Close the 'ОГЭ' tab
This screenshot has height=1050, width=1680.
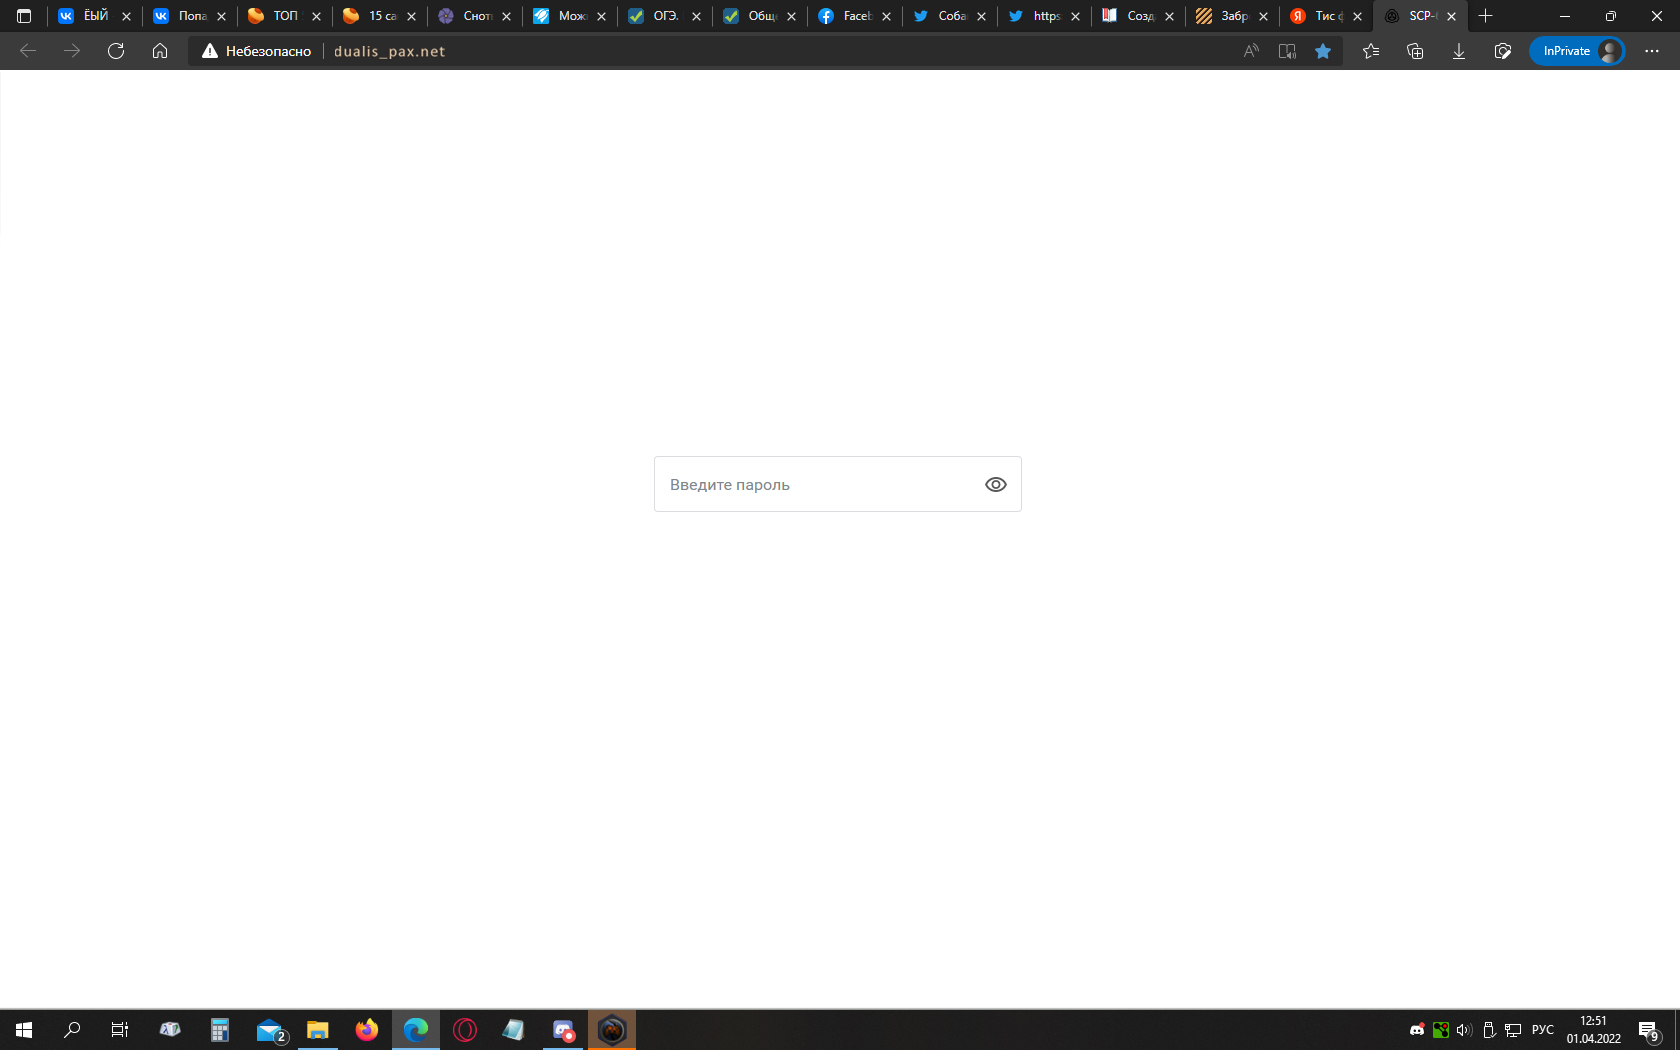(x=696, y=16)
